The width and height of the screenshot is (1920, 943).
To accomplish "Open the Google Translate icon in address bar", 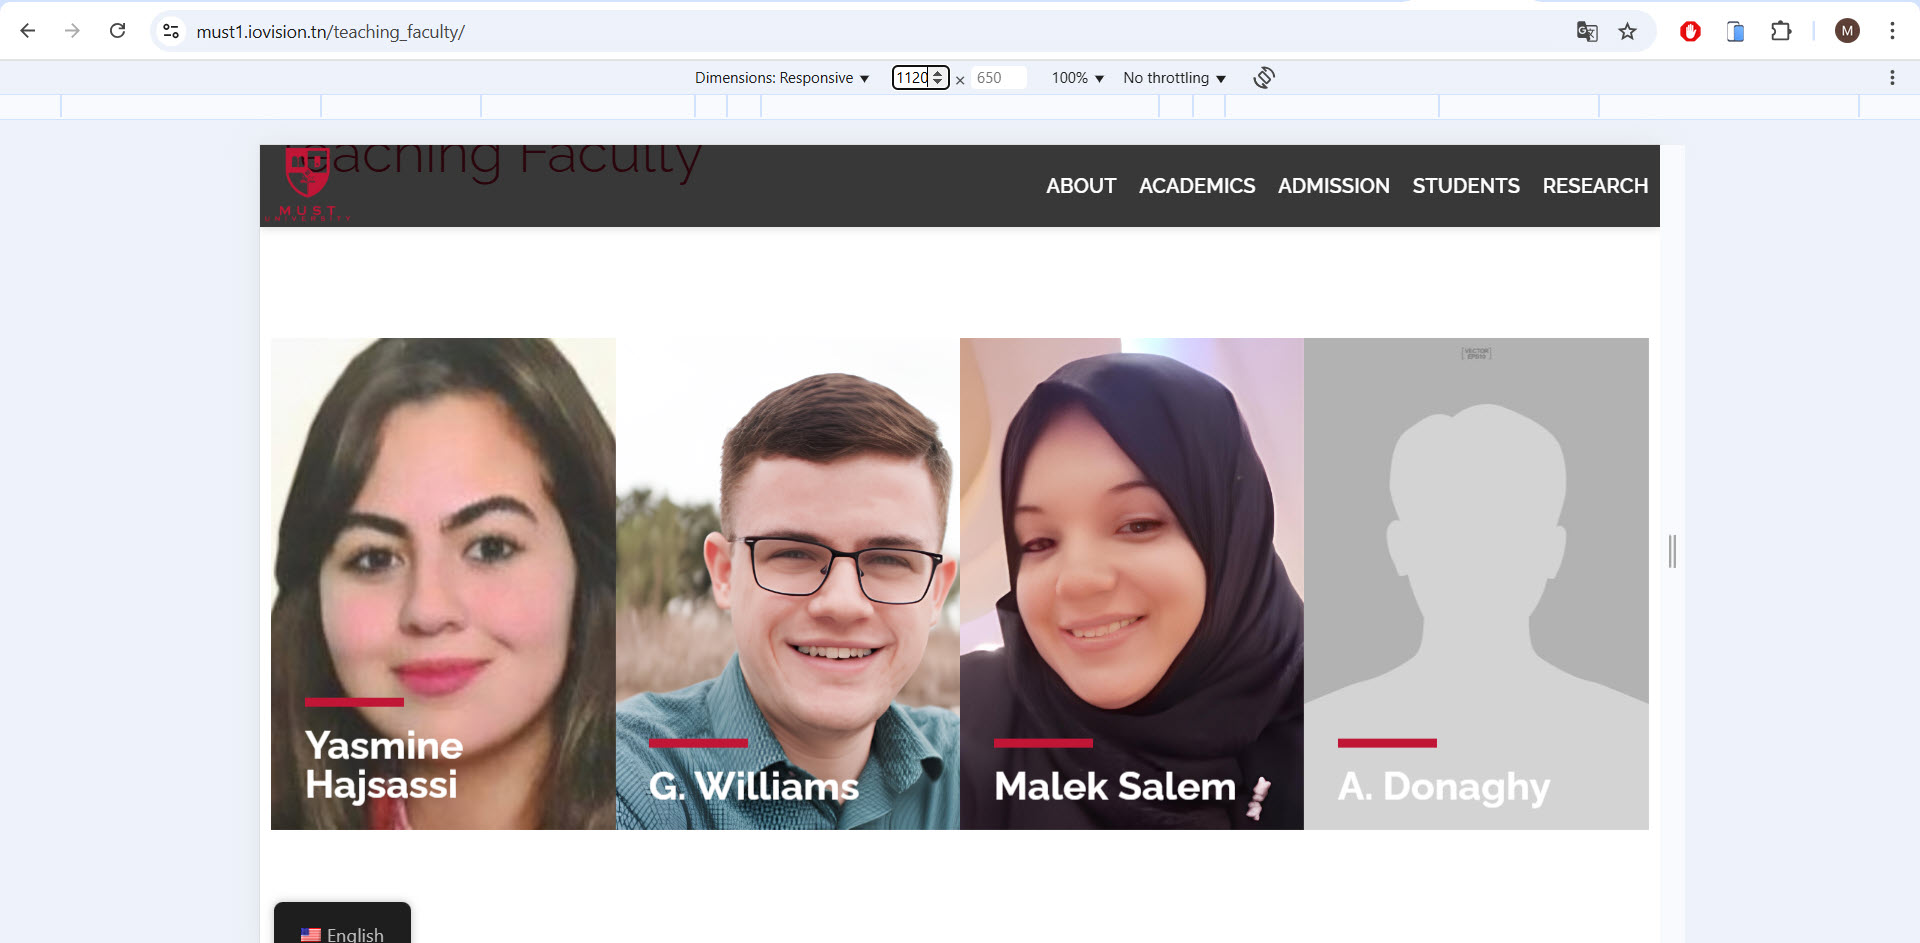I will pyautogui.click(x=1587, y=32).
